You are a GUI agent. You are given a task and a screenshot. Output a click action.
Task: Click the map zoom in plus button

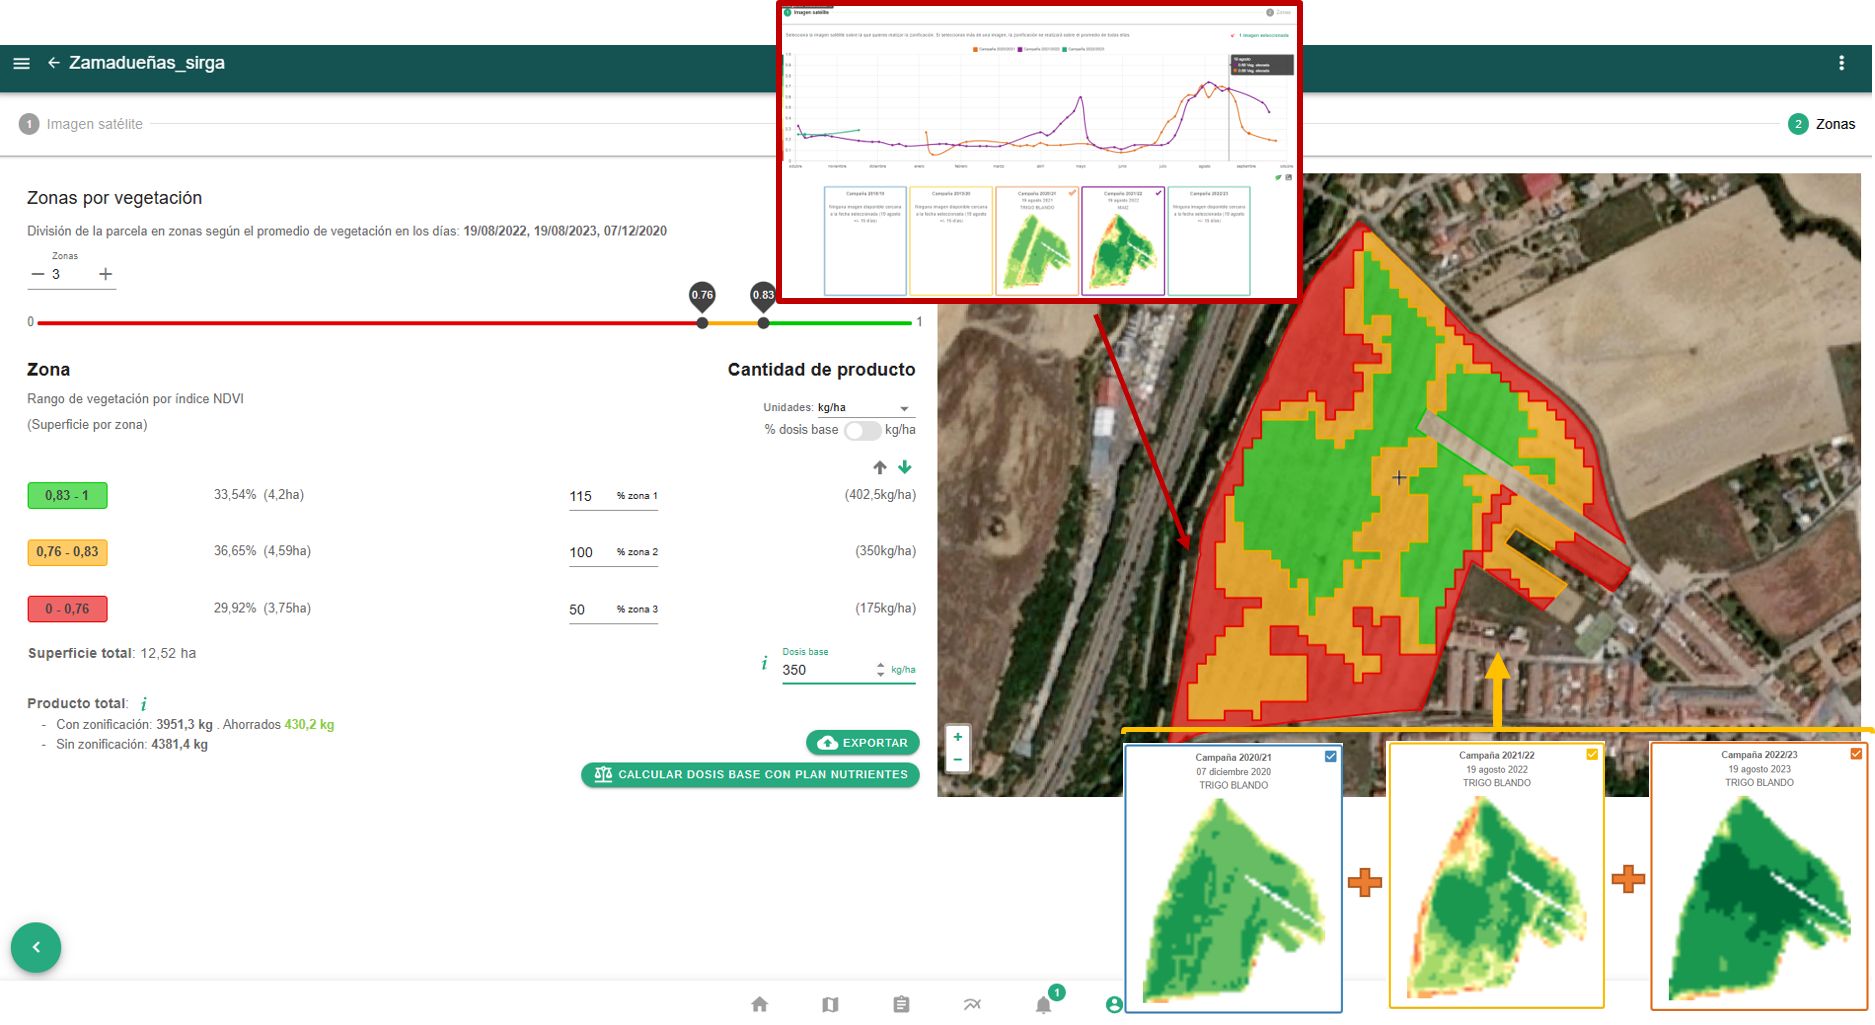pos(957,737)
